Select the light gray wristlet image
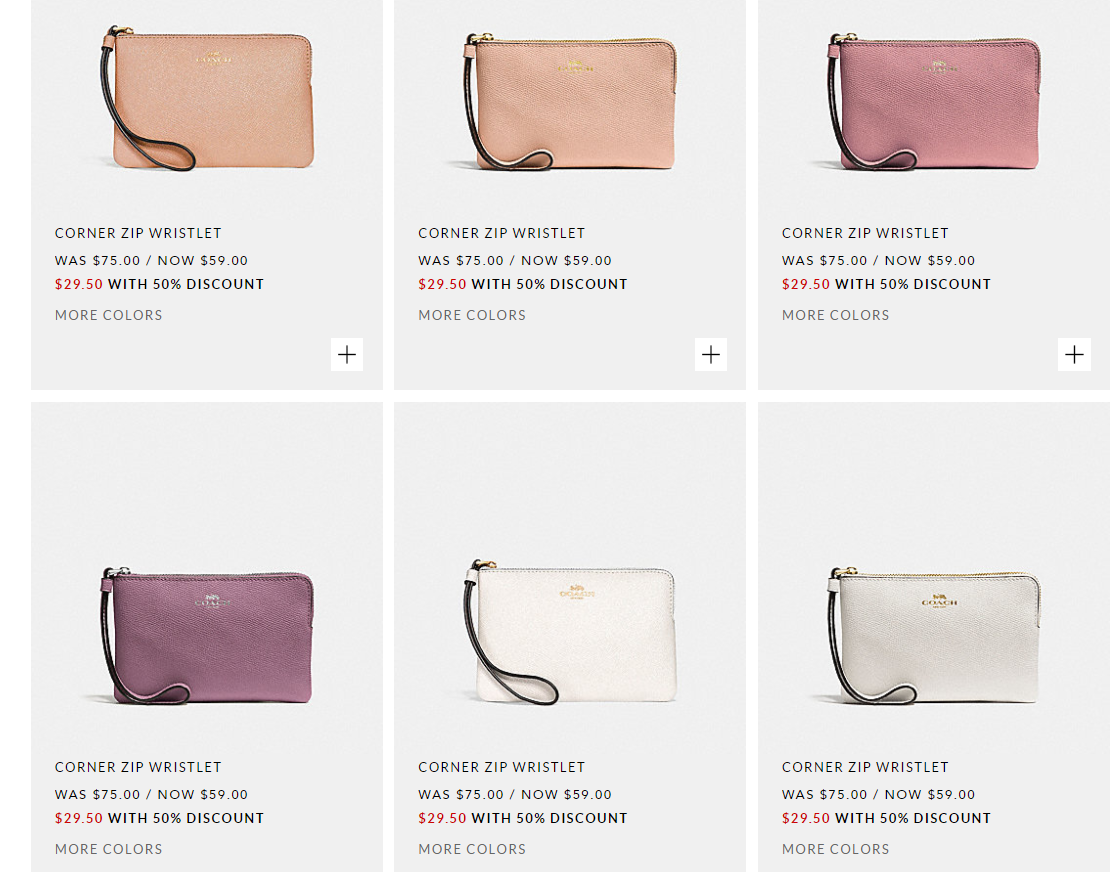The width and height of the screenshot is (1116, 872). click(934, 635)
